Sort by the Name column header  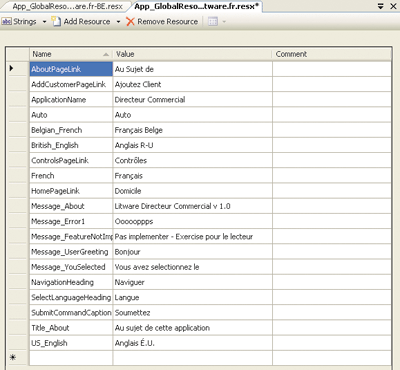coord(71,54)
